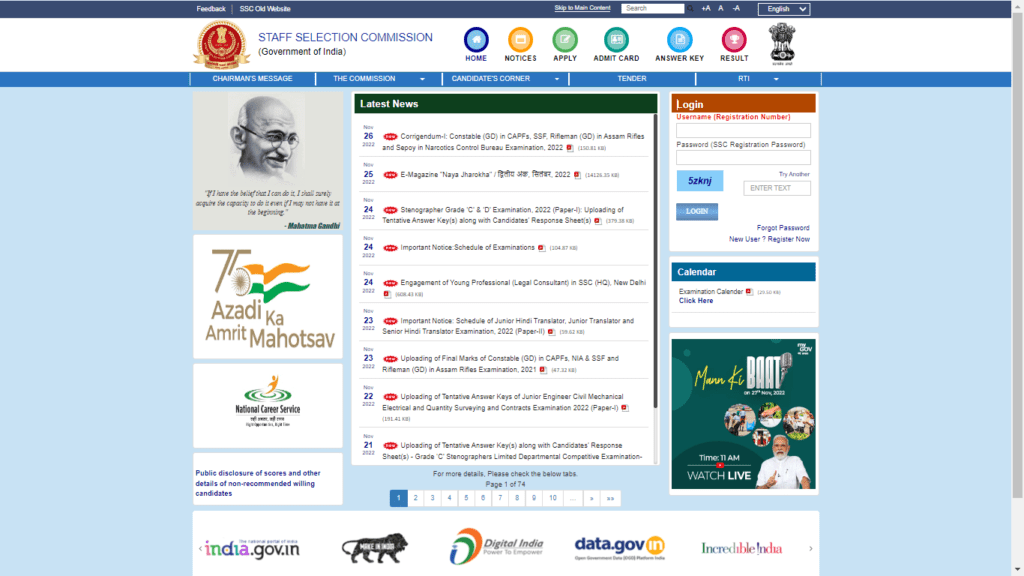Open Mann Ki Baat banner
The width and height of the screenshot is (1024, 576).
(x=743, y=413)
